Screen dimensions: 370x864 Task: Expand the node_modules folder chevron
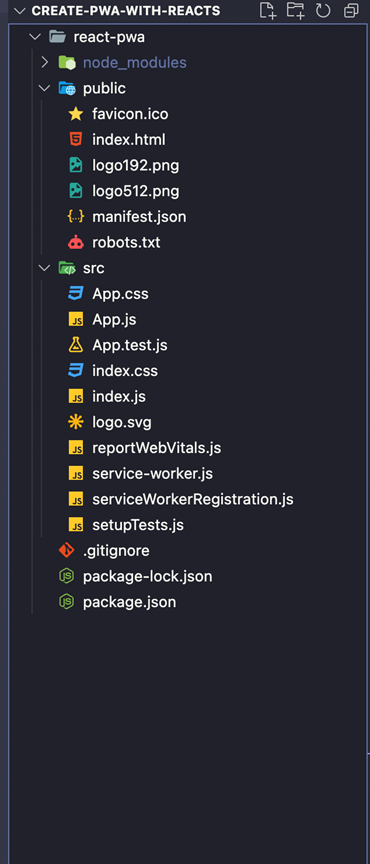[45, 62]
